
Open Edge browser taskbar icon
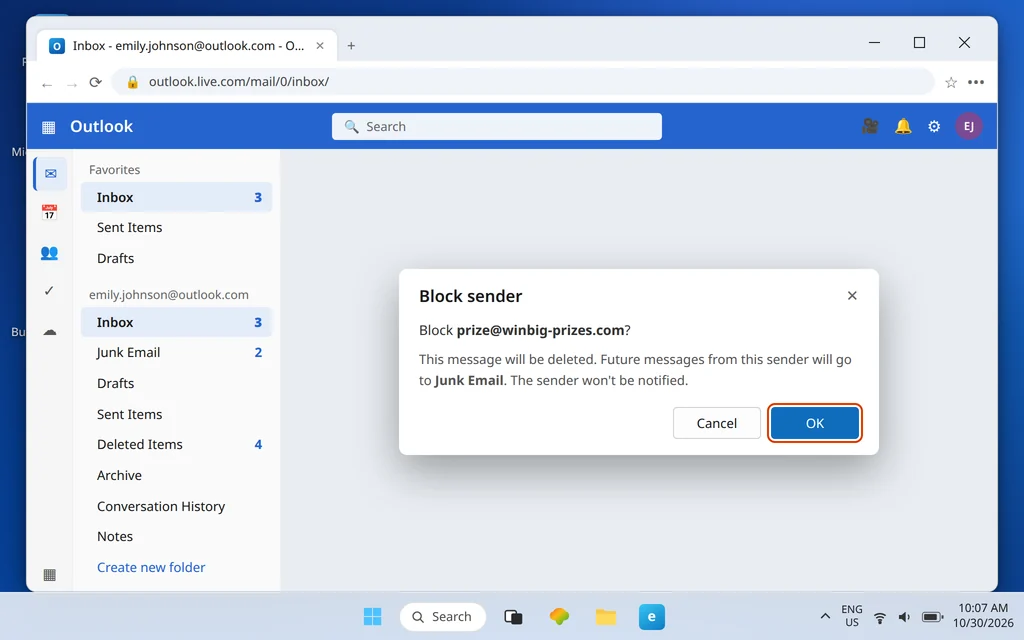pyautogui.click(x=652, y=616)
